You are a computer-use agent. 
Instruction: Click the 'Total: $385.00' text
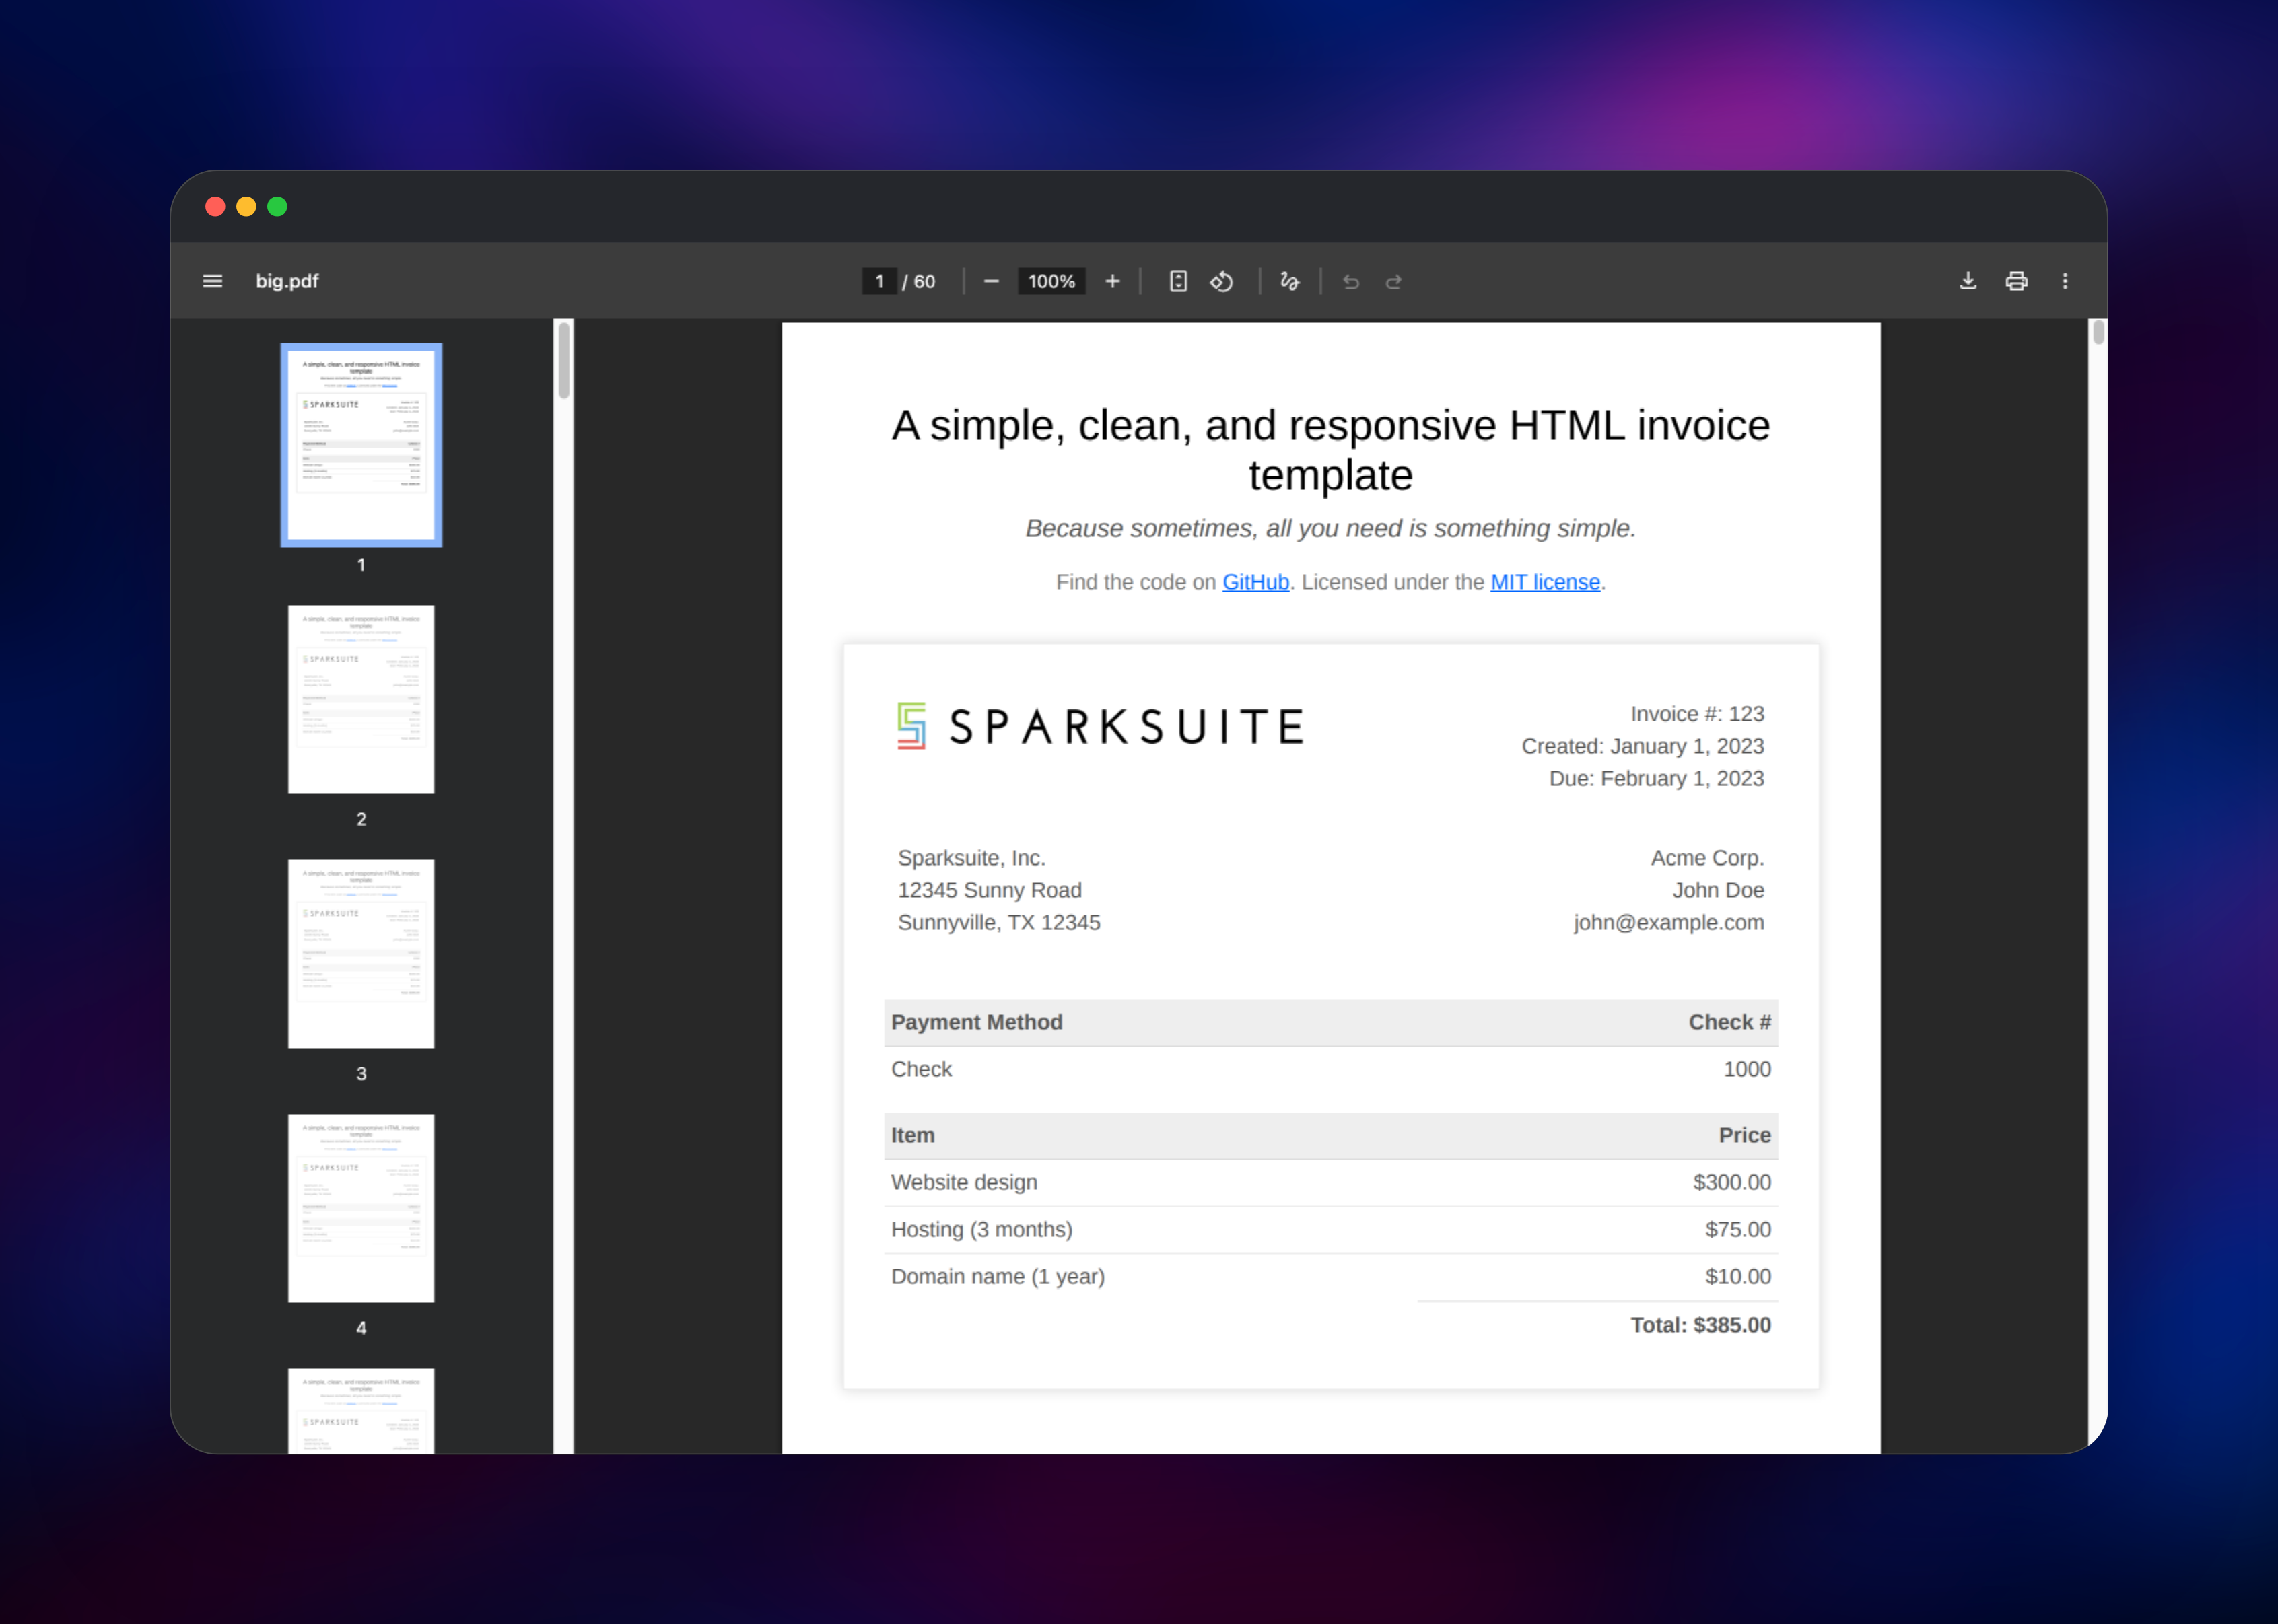point(1700,1325)
